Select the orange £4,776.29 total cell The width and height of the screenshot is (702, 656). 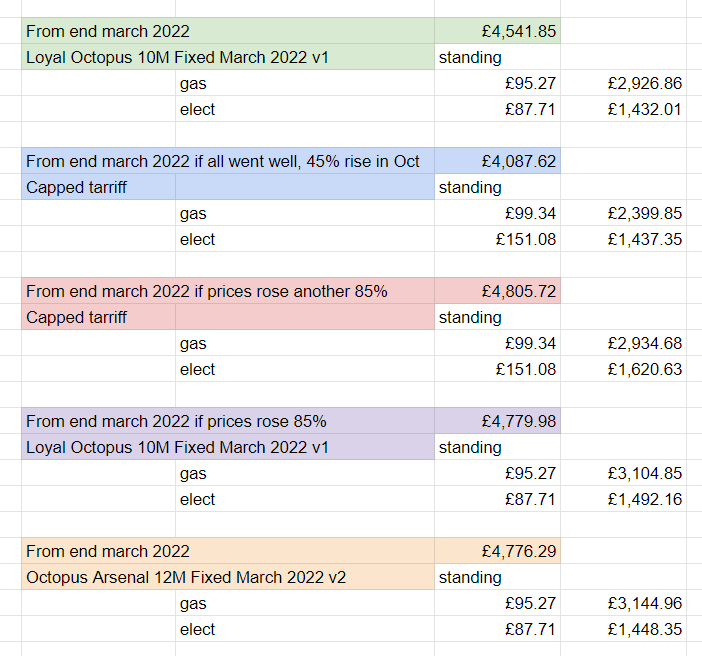[x=497, y=551]
